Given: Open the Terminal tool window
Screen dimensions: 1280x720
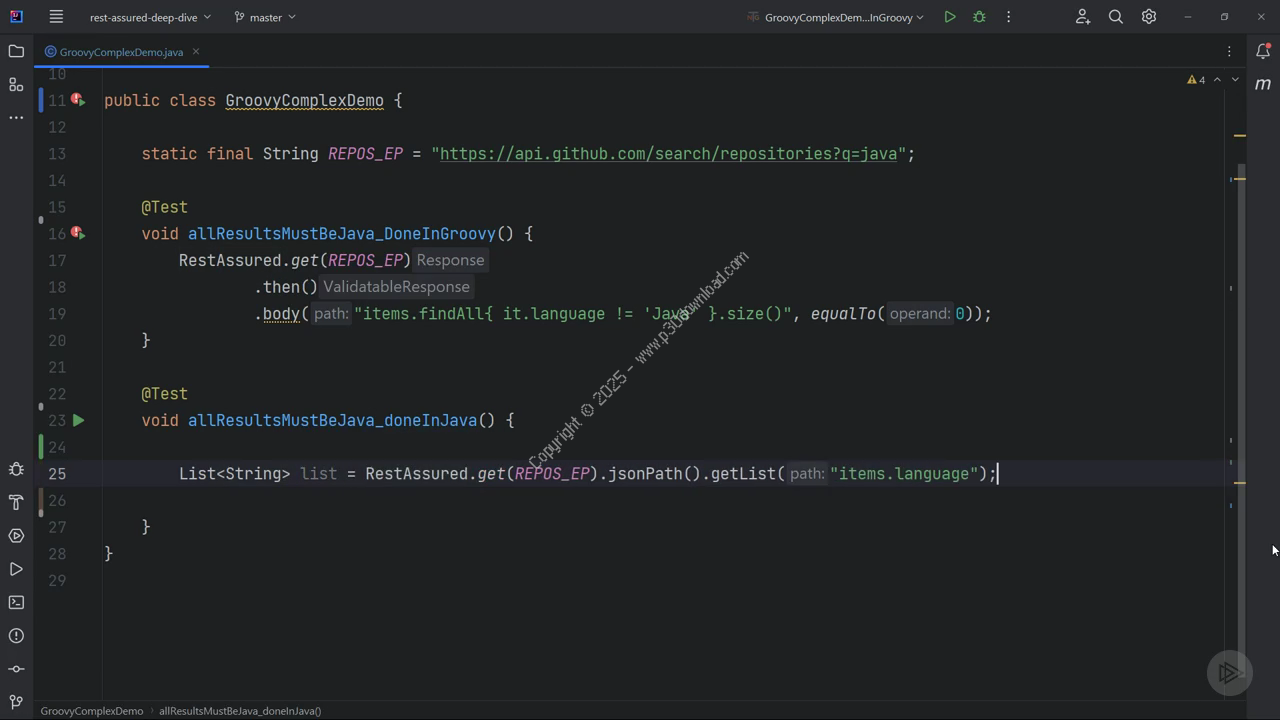Looking at the screenshot, I should click(16, 602).
